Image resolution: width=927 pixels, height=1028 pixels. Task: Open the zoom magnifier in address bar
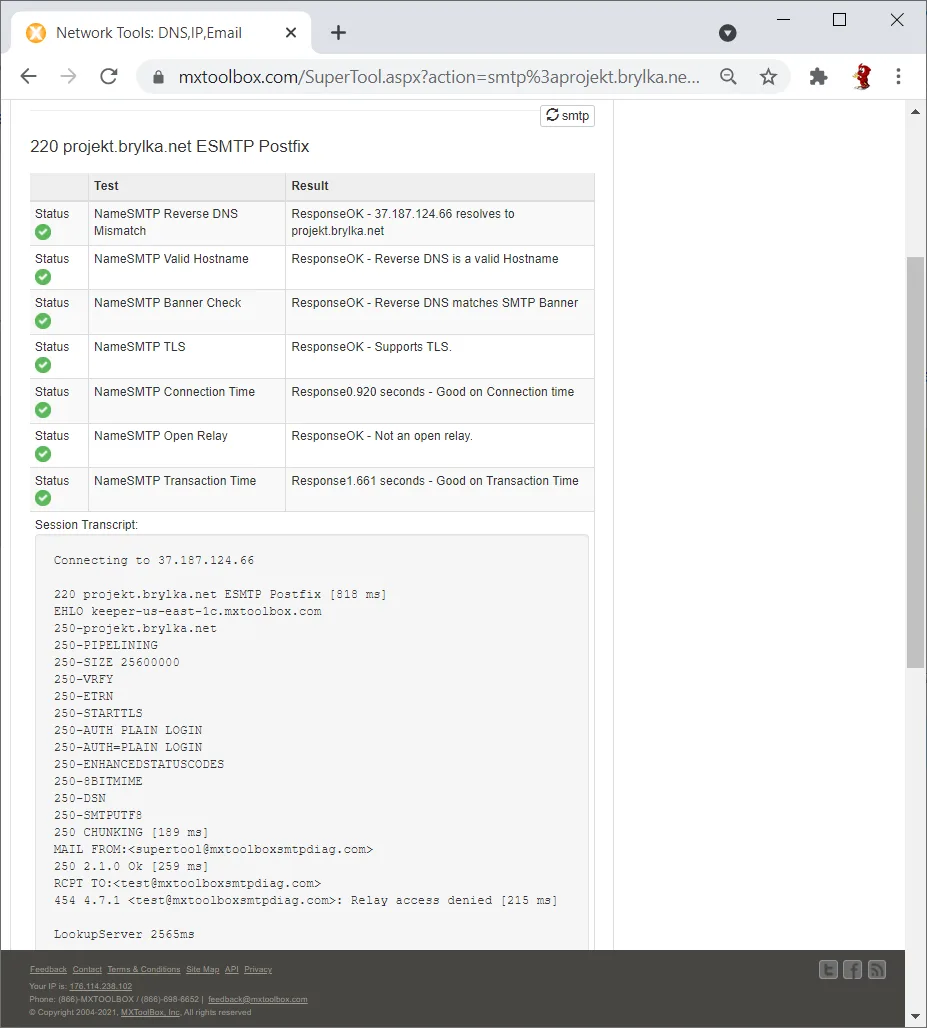(728, 77)
